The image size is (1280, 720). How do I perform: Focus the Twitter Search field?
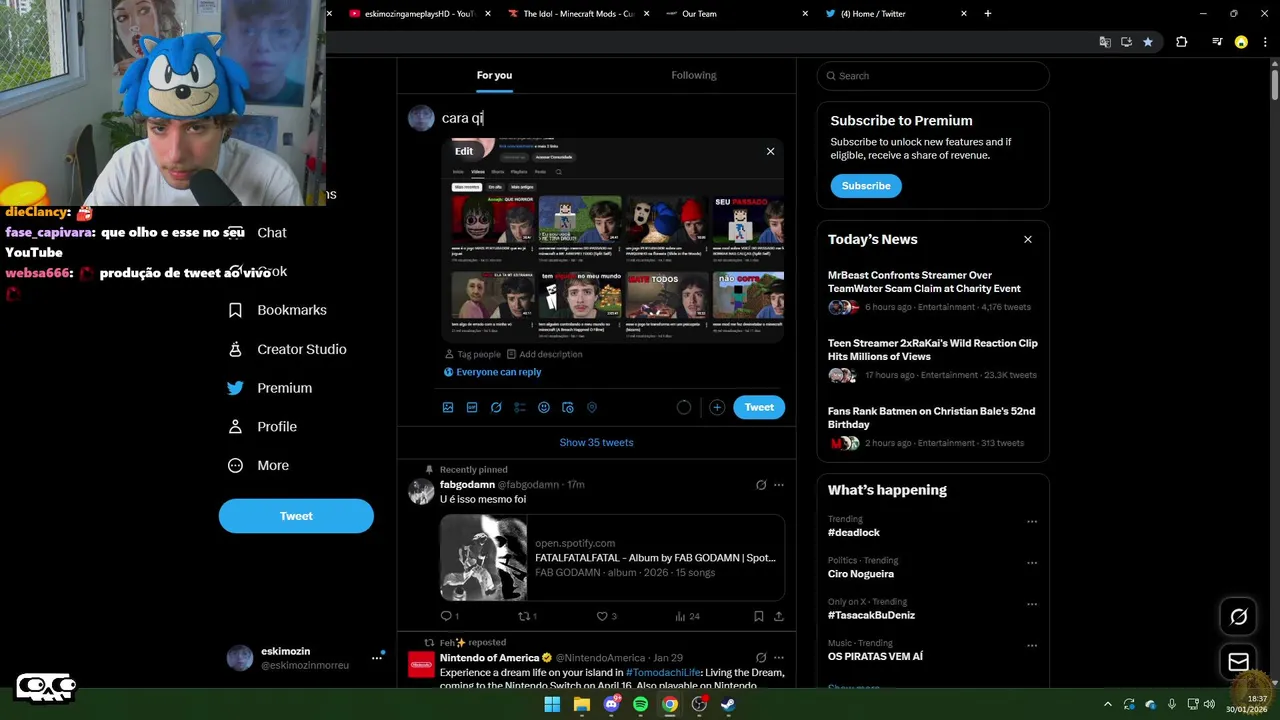pyautogui.click(x=933, y=76)
